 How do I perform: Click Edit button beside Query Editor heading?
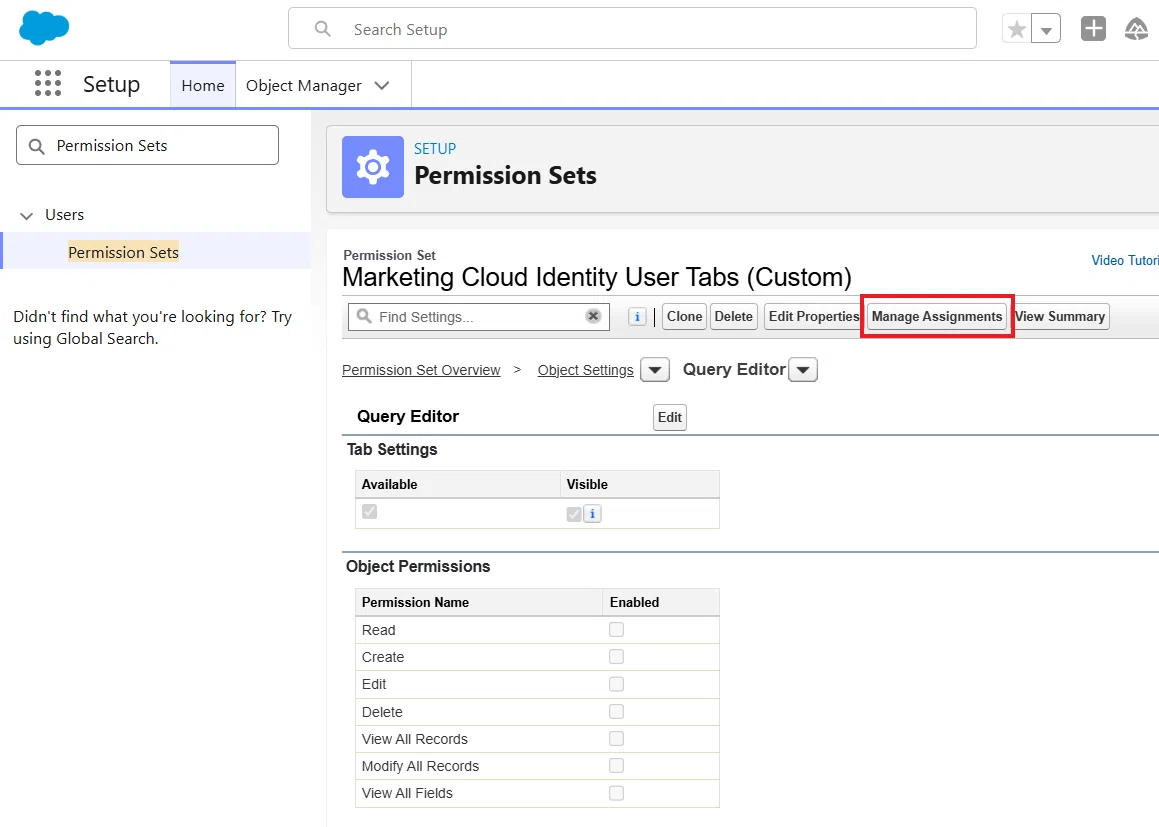coord(670,417)
